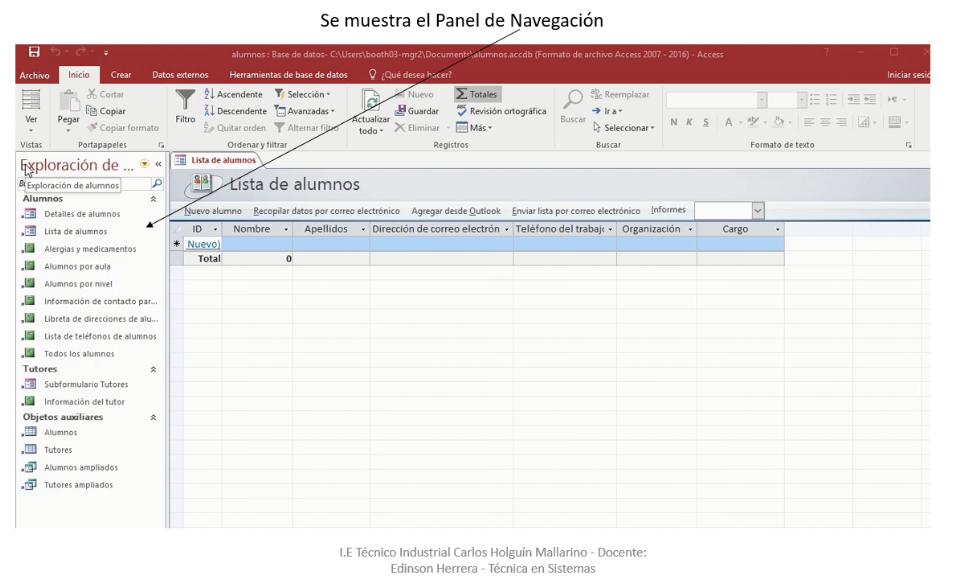Click Guardar record icon in Registros

coord(401,111)
